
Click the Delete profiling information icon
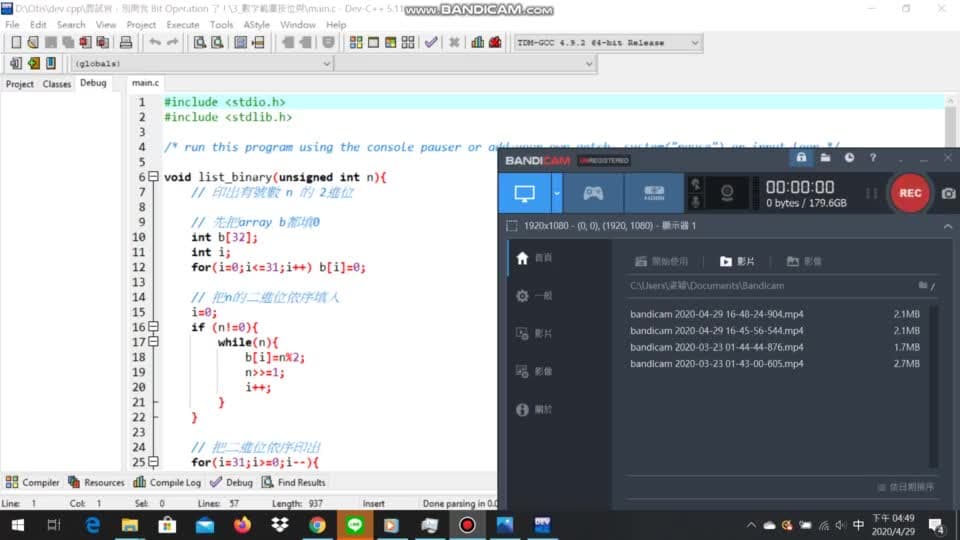495,42
